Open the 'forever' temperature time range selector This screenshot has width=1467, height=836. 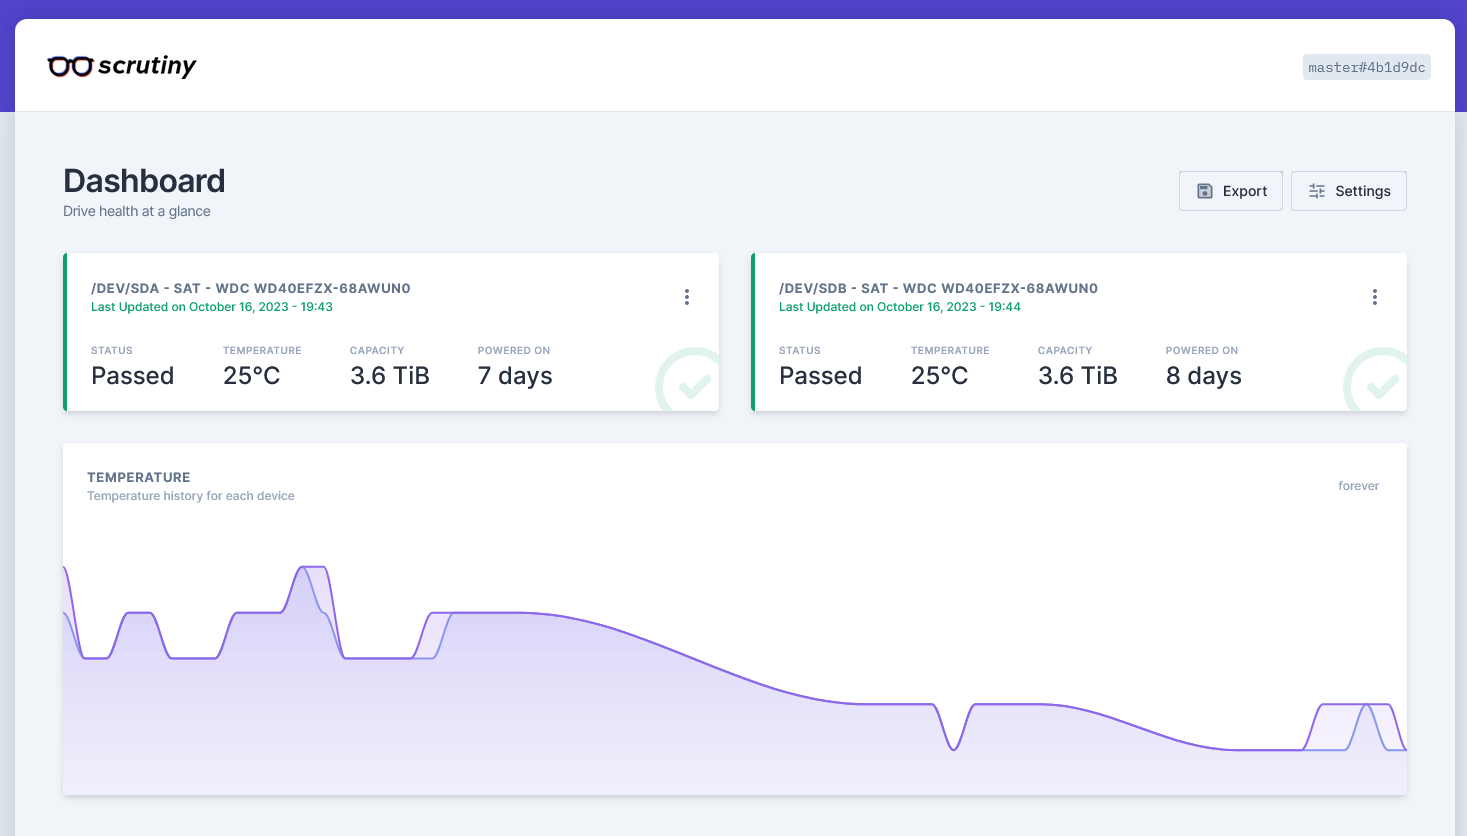(x=1358, y=486)
